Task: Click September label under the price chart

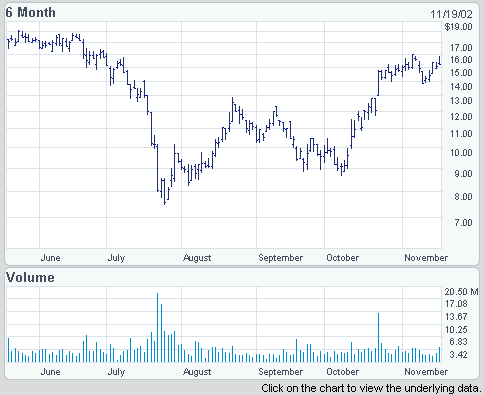Action: (281, 258)
